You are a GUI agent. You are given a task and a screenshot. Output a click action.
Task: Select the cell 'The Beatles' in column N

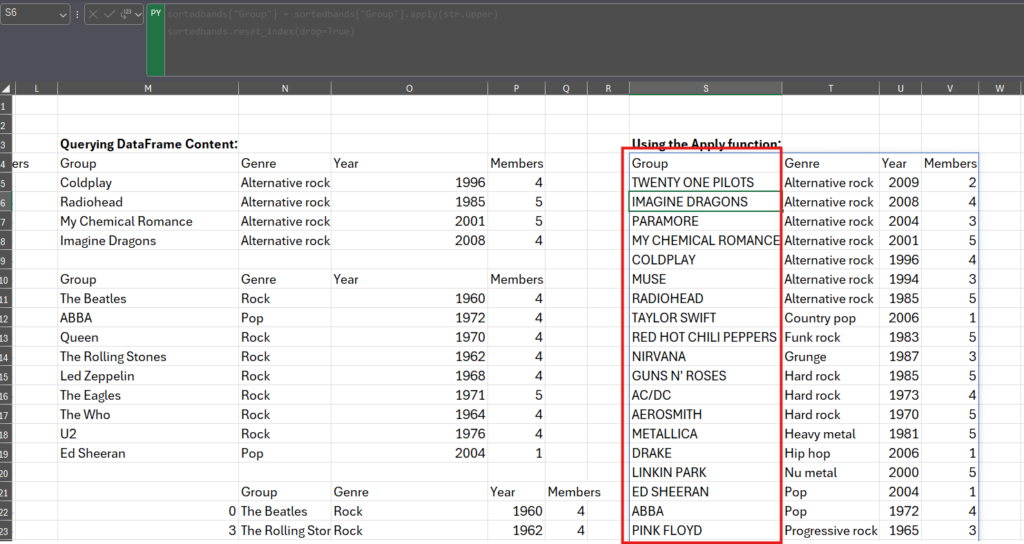point(285,511)
